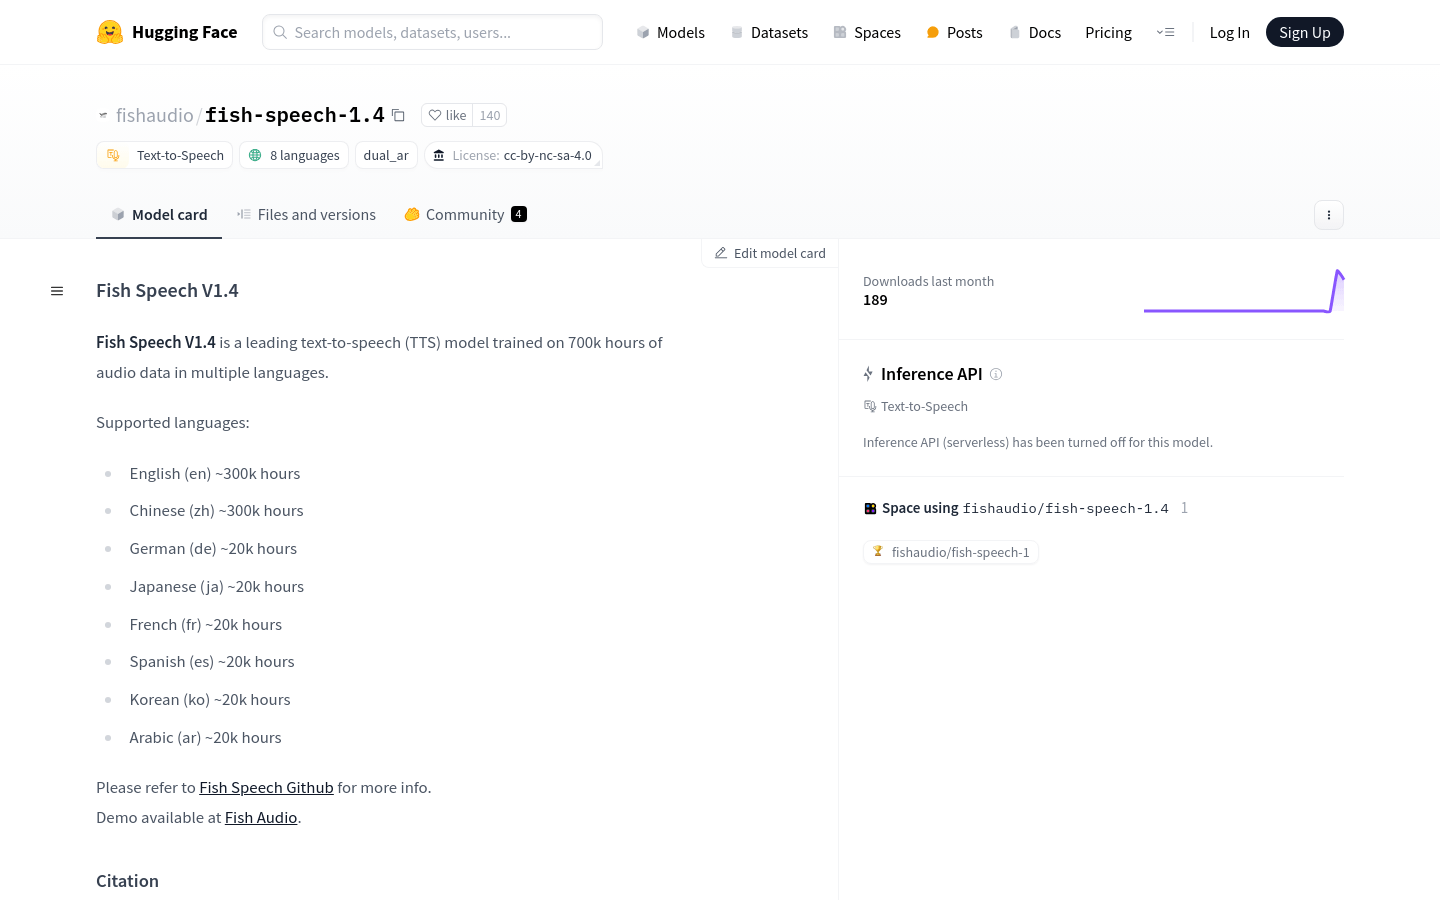Copy model name with the copy icon

click(398, 115)
